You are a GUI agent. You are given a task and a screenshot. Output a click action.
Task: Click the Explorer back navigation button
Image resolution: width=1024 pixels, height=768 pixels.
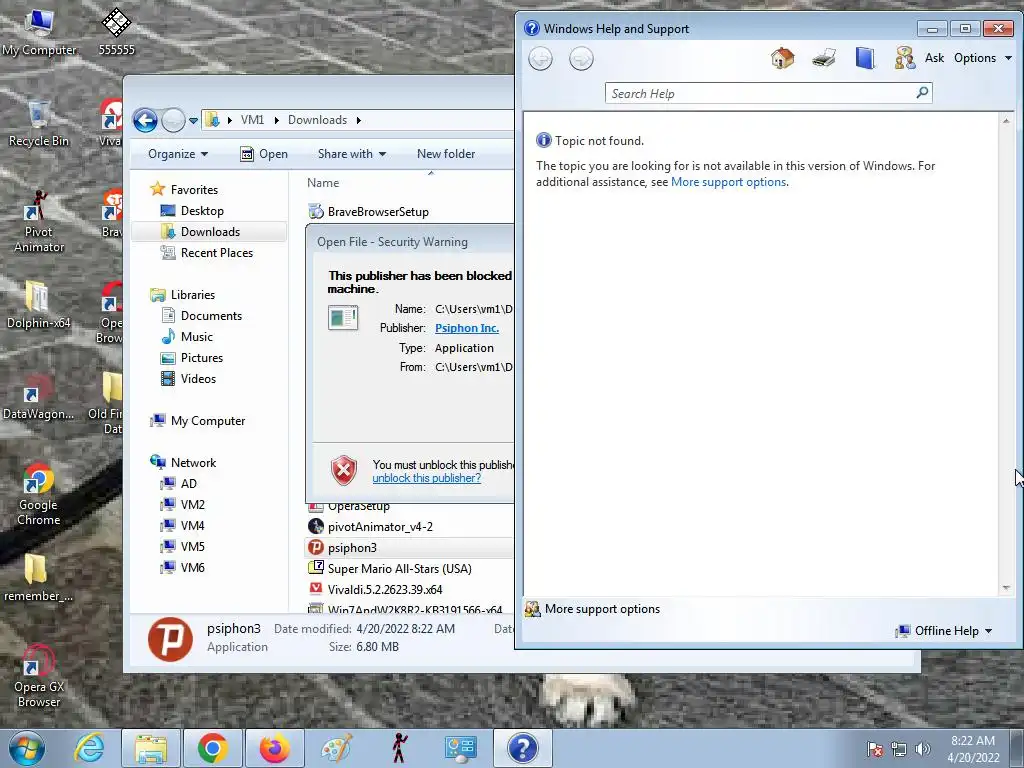(x=145, y=120)
